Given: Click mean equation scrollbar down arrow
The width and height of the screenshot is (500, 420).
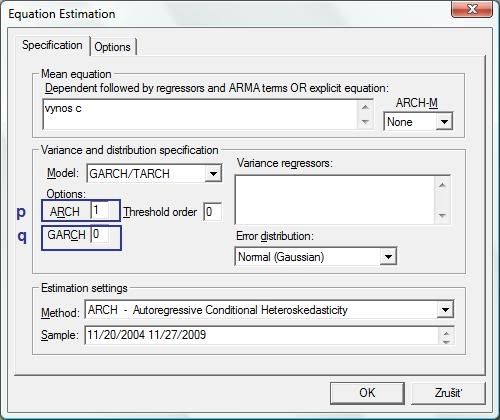Looking at the screenshot, I should [x=365, y=122].
